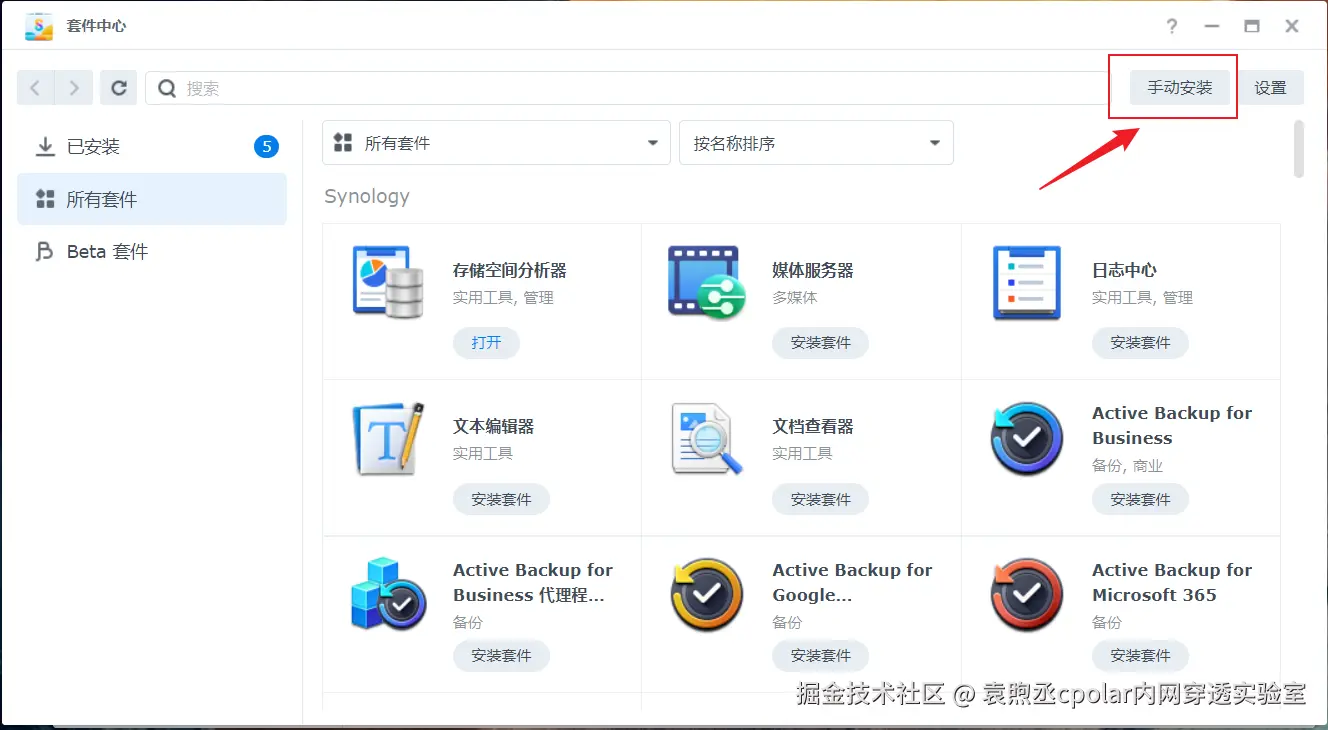Click the Active Backup for Business 代理程 icon
The image size is (1328, 730).
click(x=388, y=595)
